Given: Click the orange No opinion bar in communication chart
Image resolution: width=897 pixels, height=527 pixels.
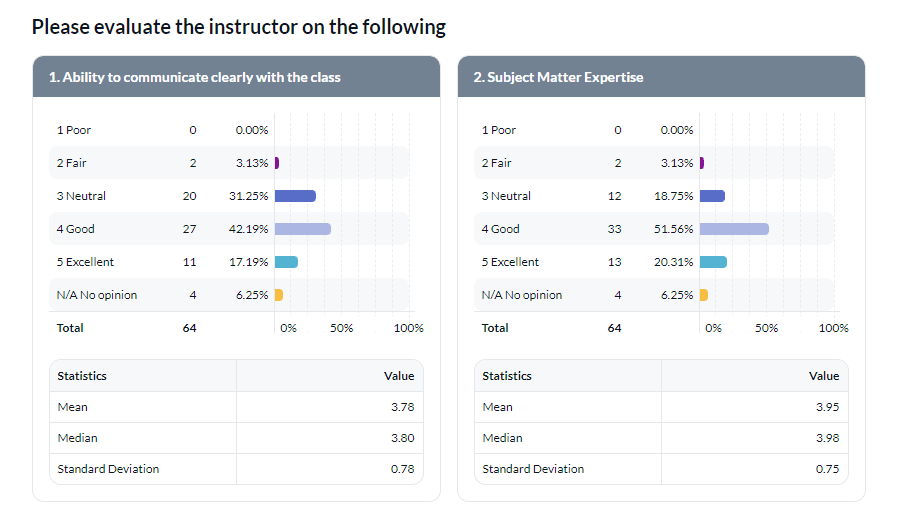Looking at the screenshot, I should point(279,295).
